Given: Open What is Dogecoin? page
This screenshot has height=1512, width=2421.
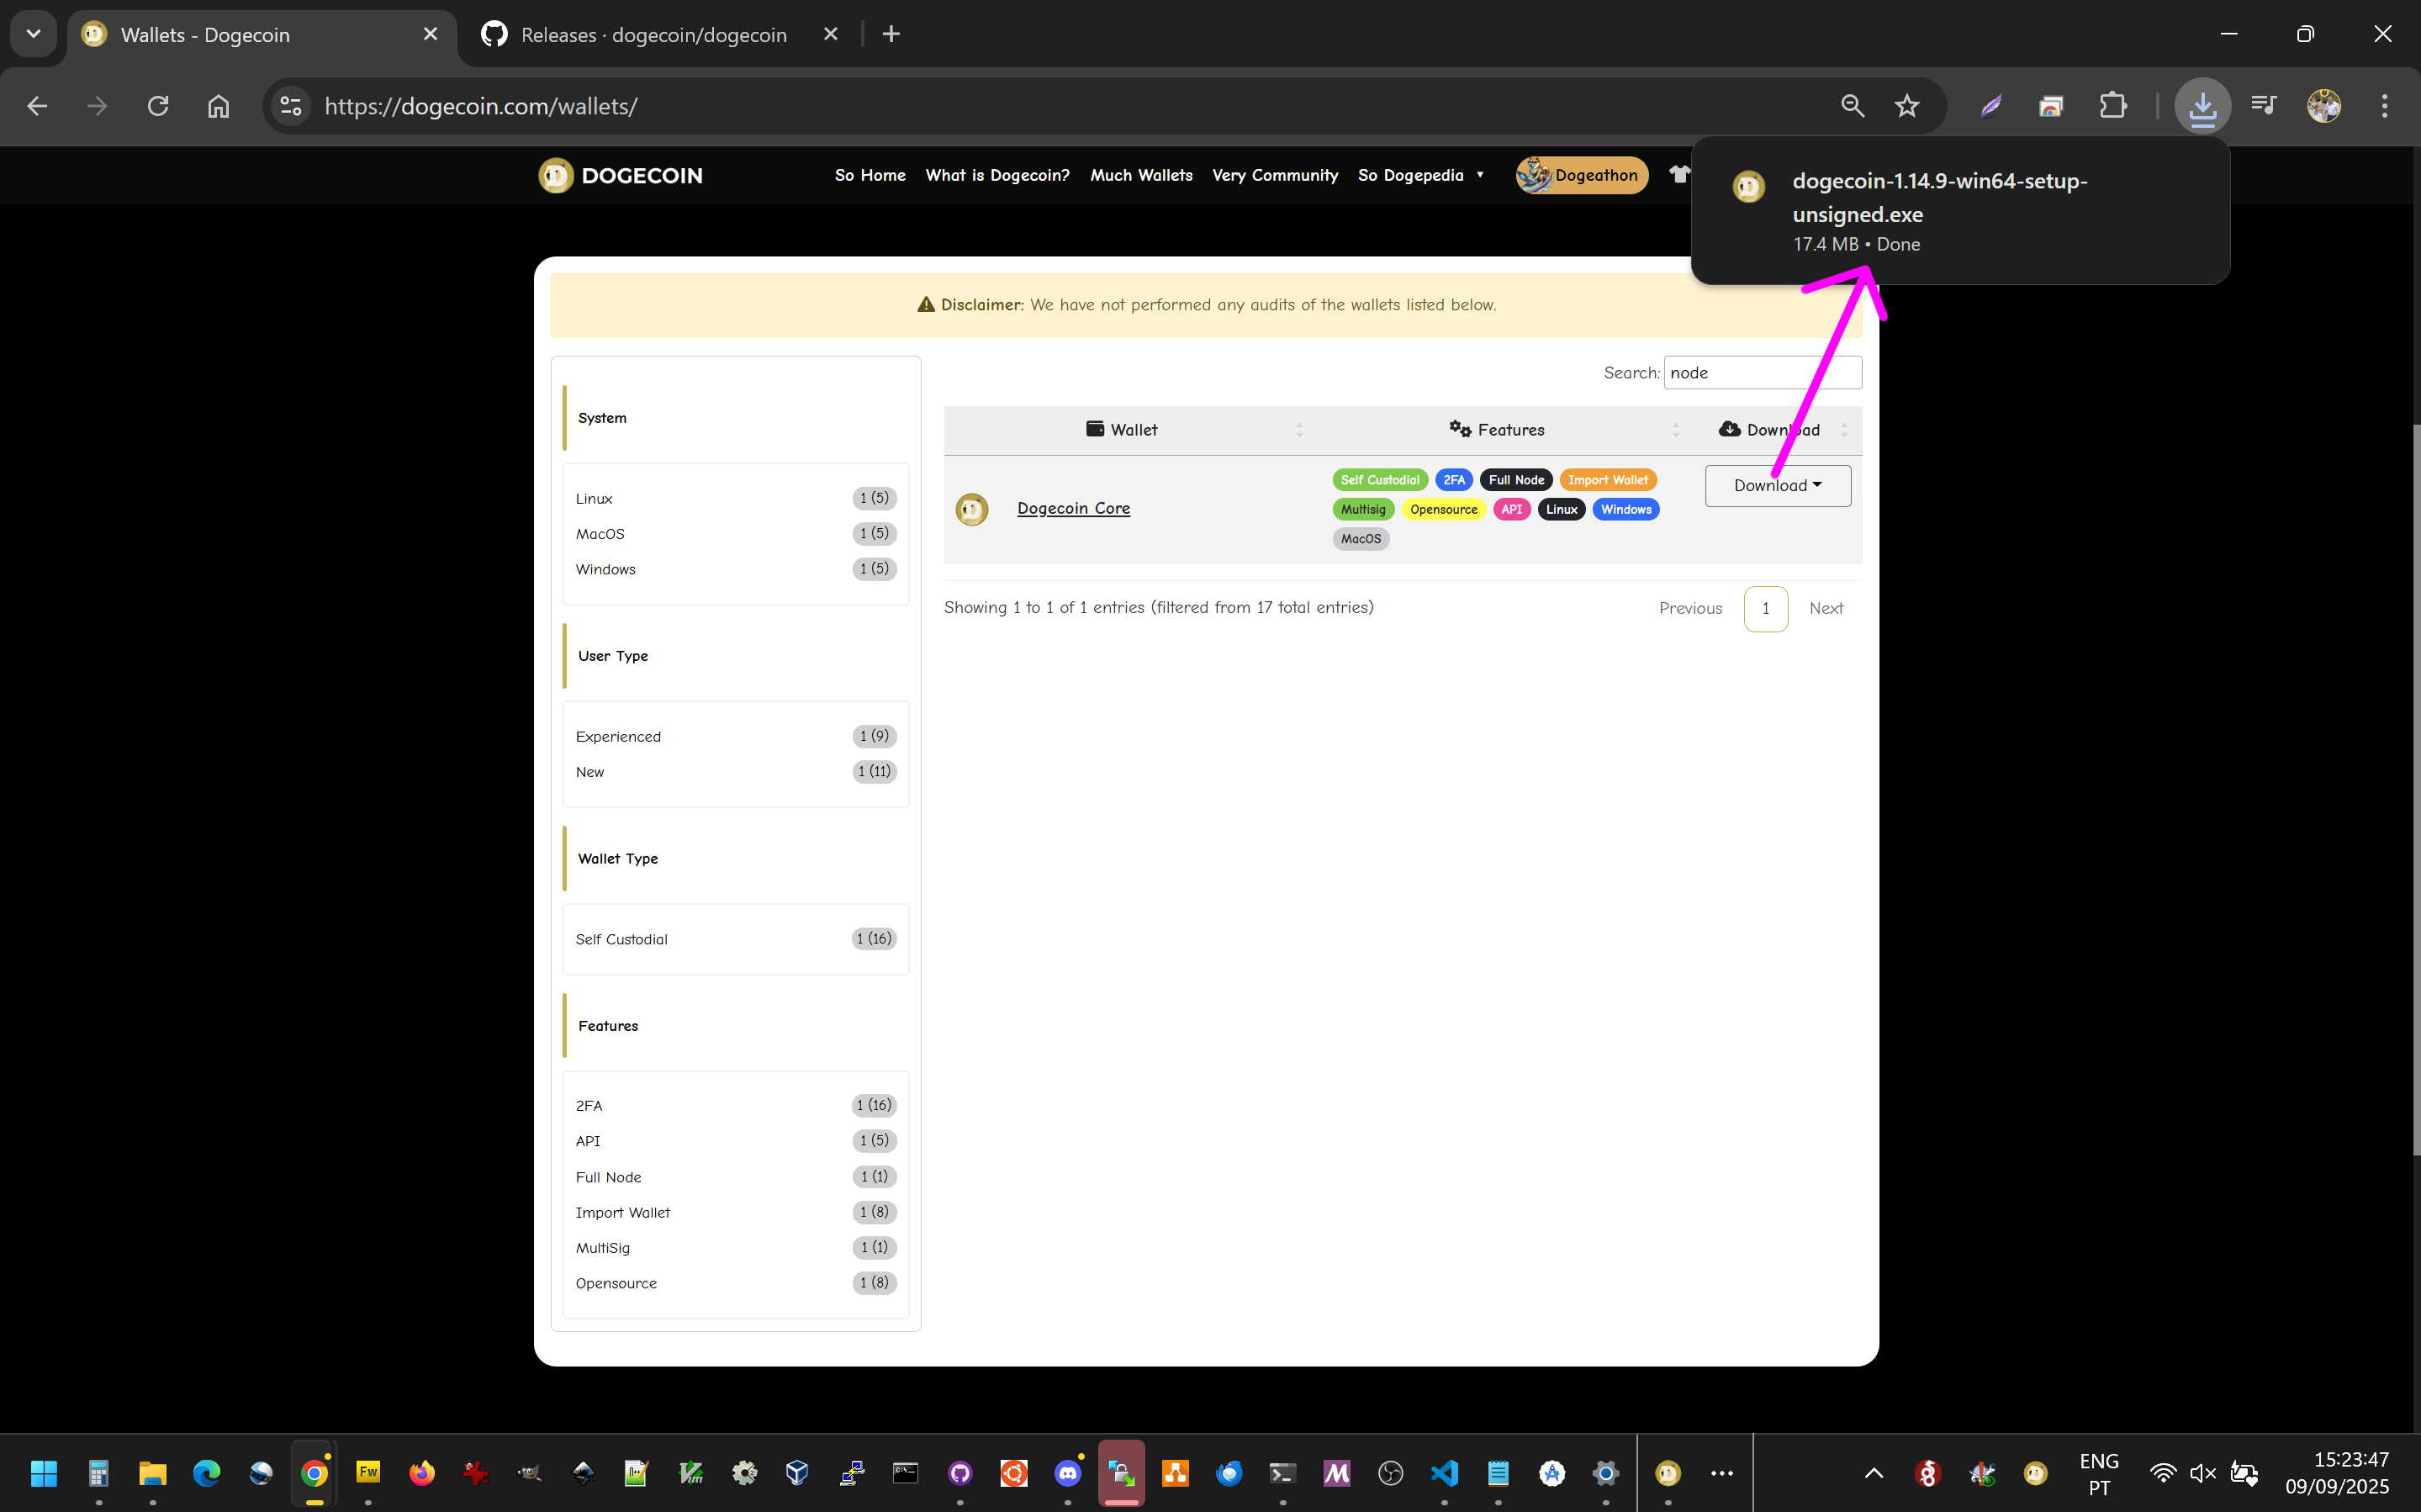Looking at the screenshot, I should [997, 175].
